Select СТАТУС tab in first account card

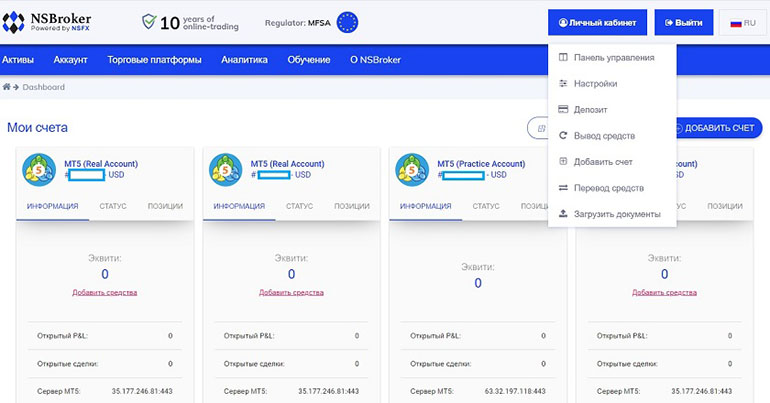pyautogui.click(x=113, y=206)
